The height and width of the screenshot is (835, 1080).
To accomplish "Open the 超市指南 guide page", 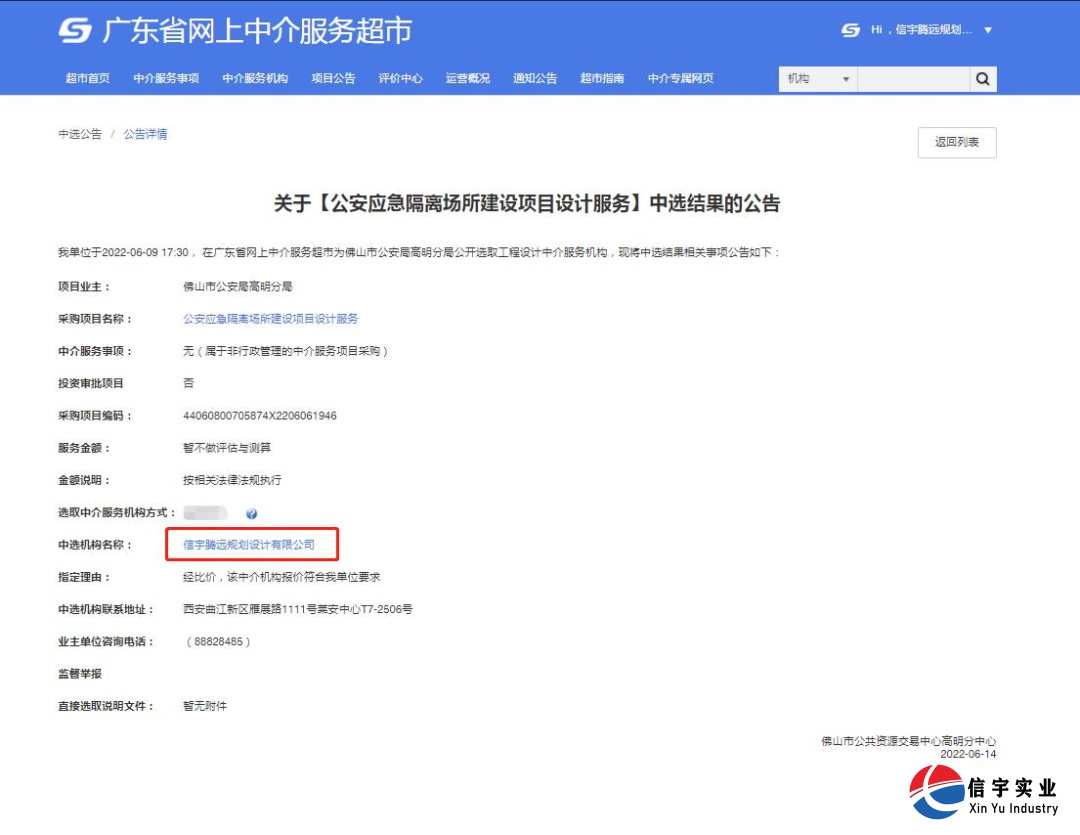I will pos(601,78).
